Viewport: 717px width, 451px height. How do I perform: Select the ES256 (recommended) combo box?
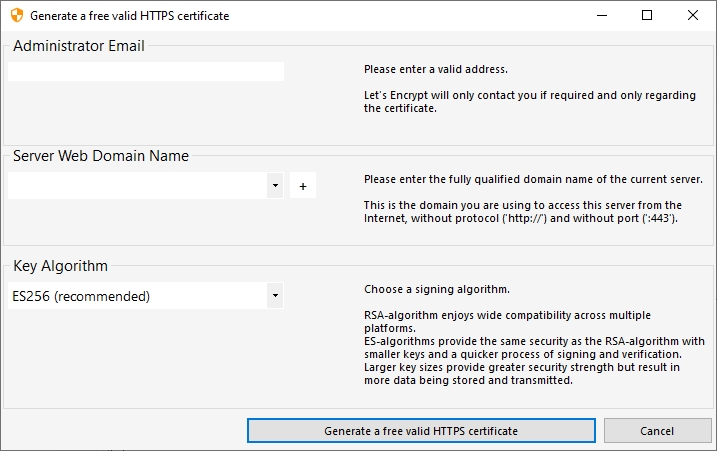coord(137,296)
